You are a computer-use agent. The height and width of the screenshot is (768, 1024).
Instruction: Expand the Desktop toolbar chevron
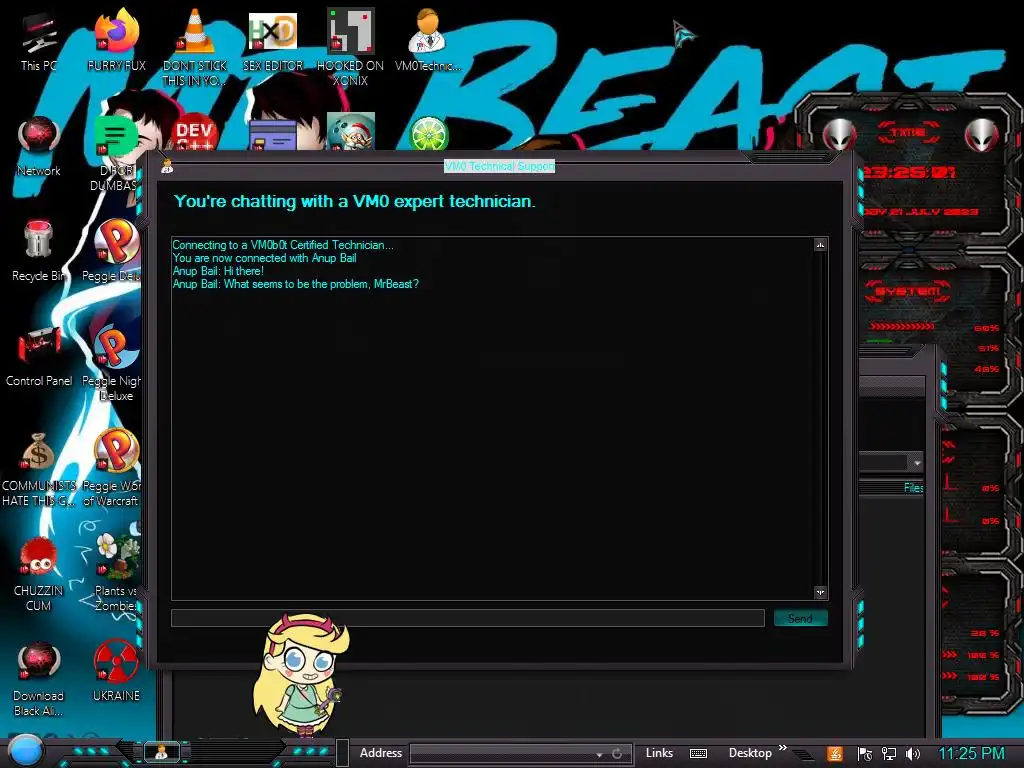(x=782, y=748)
